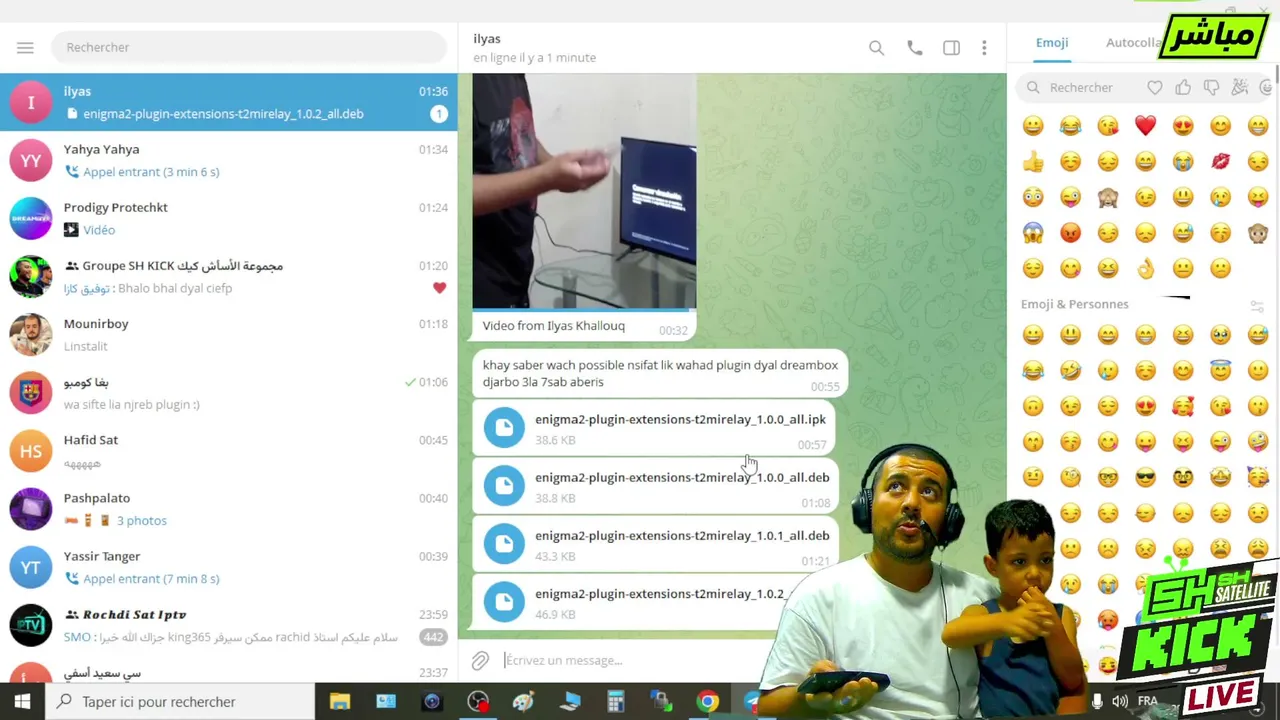Screen dimensions: 1280x720
Task: Open the ilyas chat in the list
Action: 228,102
